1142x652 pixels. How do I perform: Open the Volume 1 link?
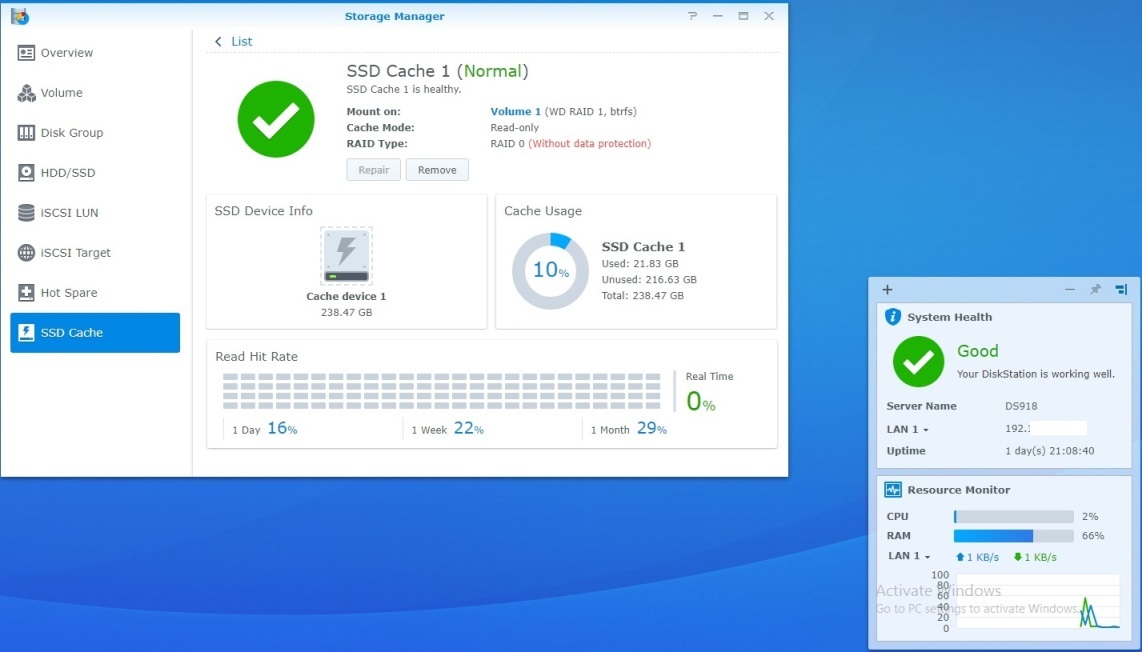(x=516, y=111)
